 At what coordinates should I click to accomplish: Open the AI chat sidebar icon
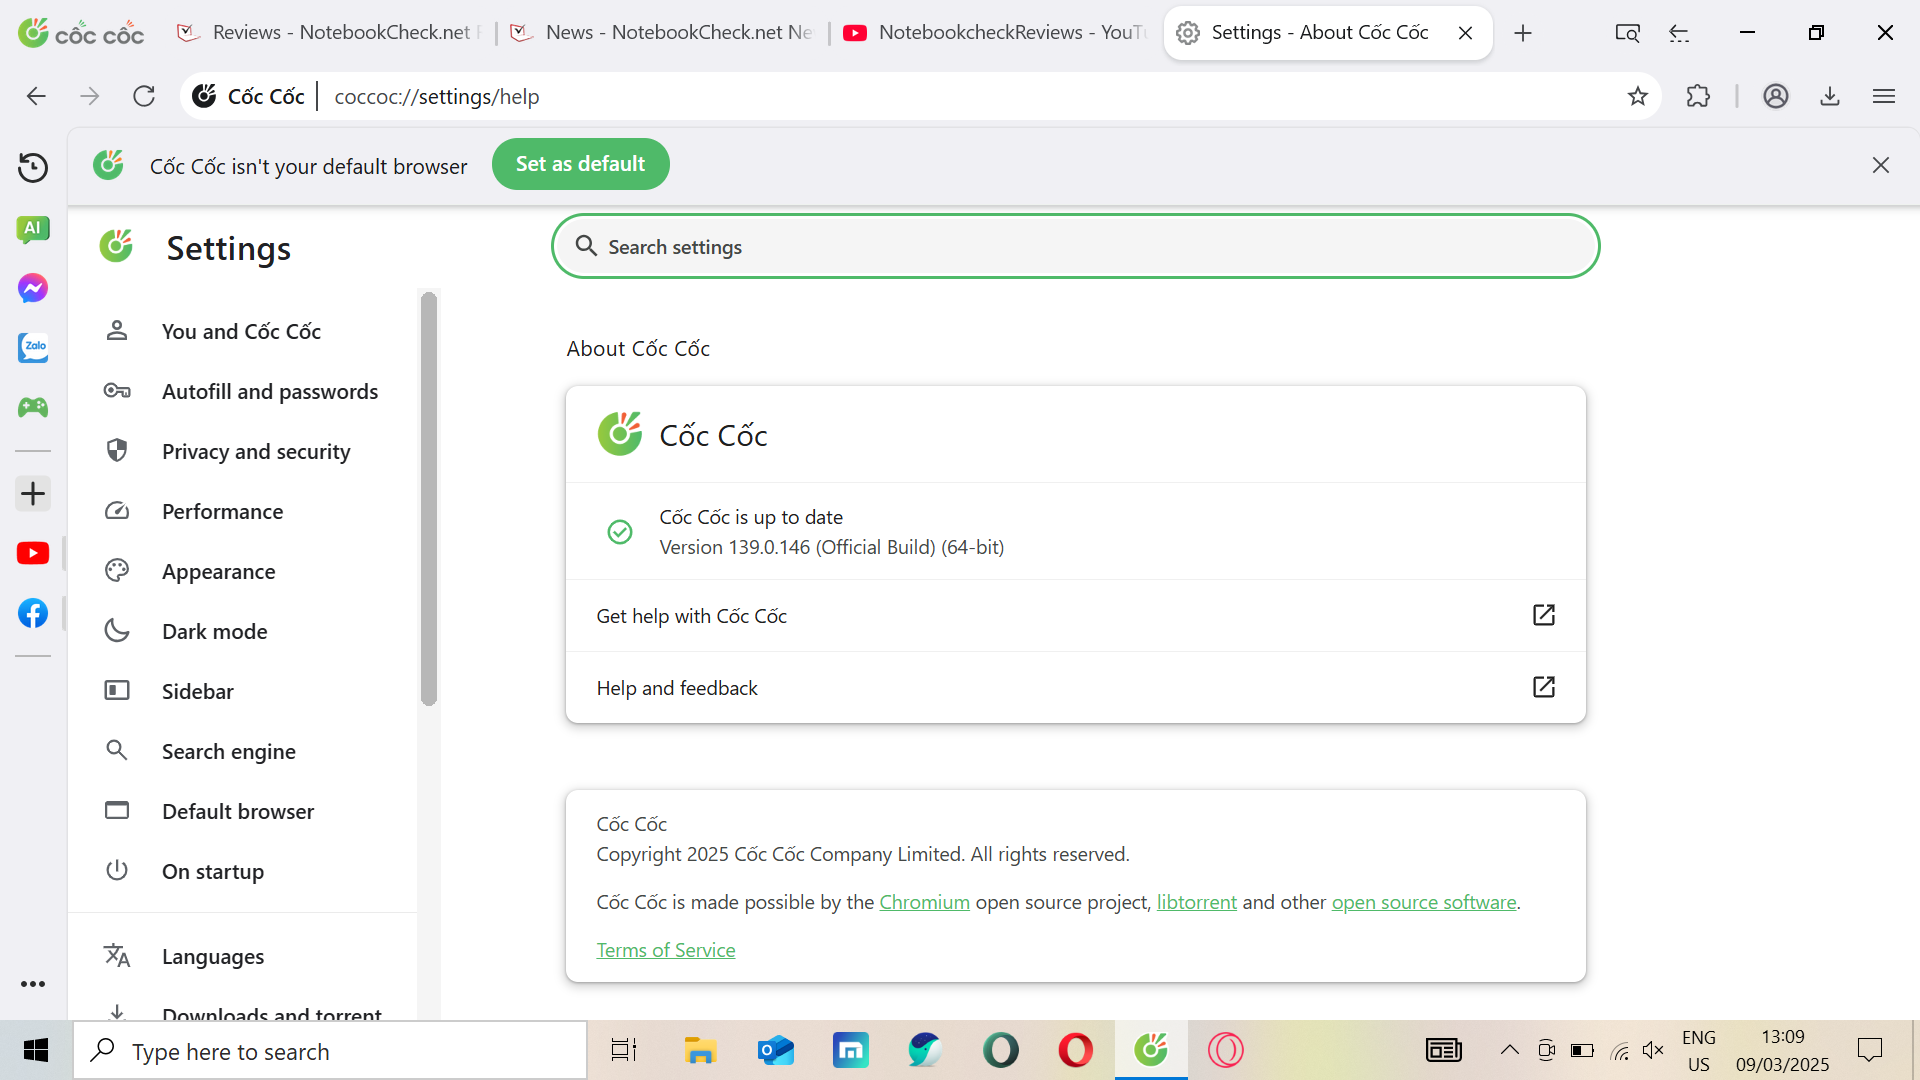(x=33, y=229)
